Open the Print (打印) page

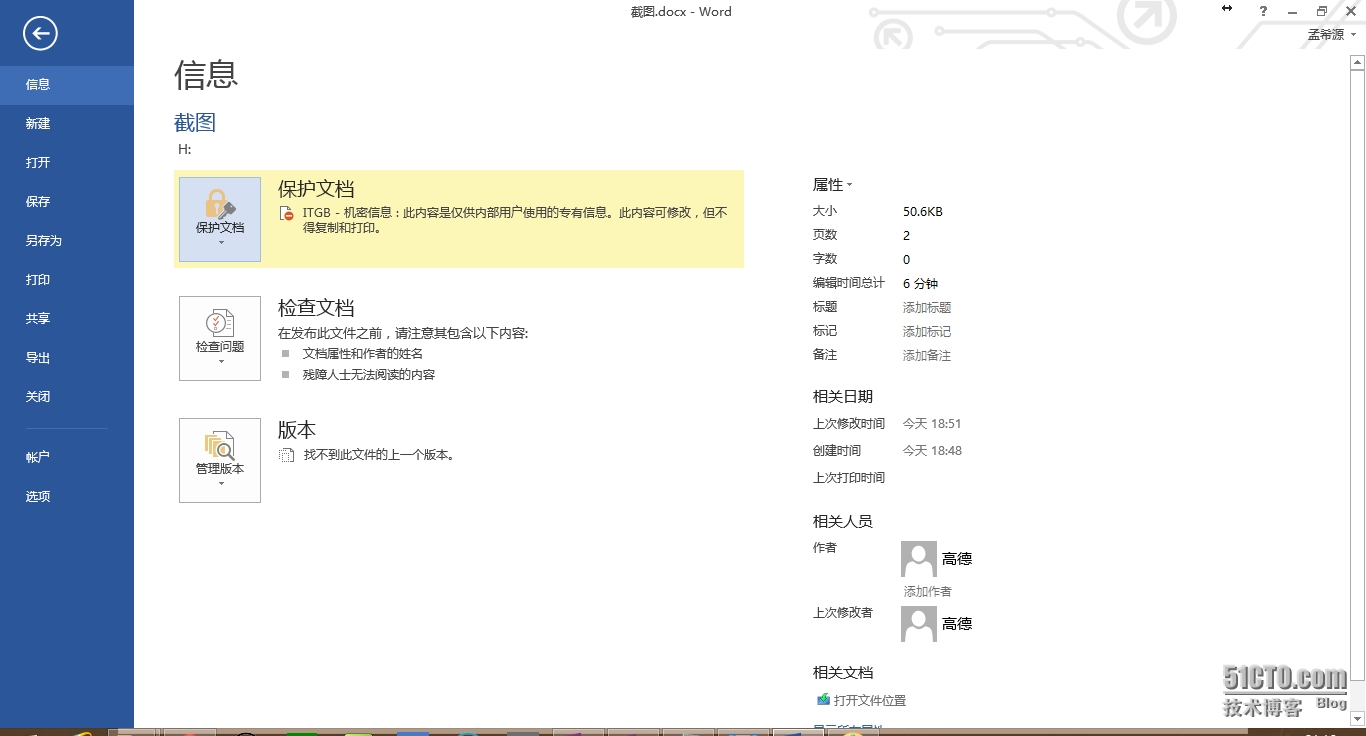coord(38,280)
